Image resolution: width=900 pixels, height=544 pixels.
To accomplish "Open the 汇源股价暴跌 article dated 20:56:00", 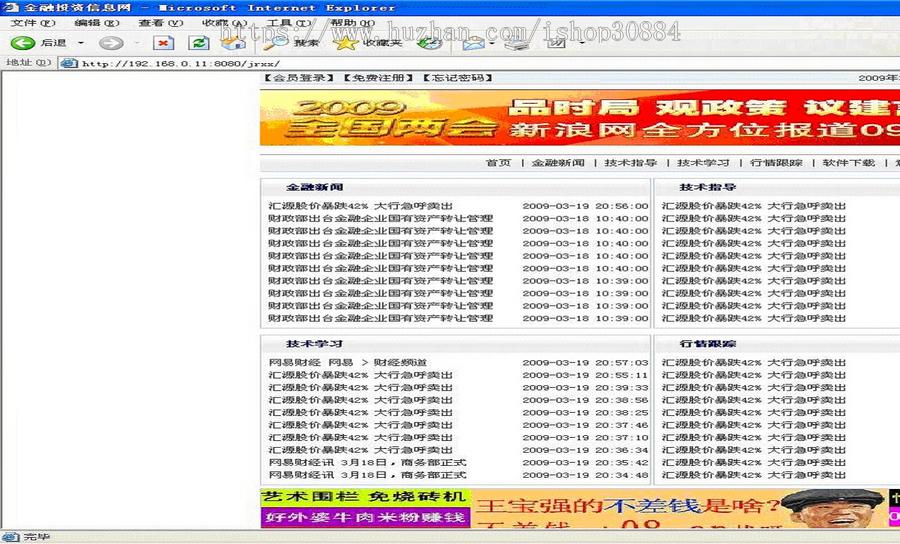I will [360, 206].
